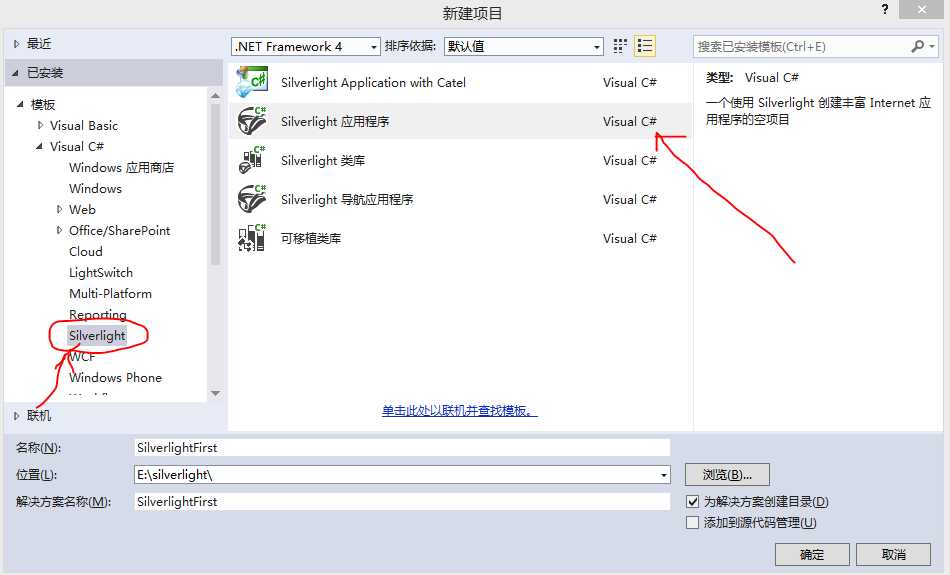This screenshot has width=950, height=575.
Task: Switch to medium list view
Action: [x=645, y=46]
